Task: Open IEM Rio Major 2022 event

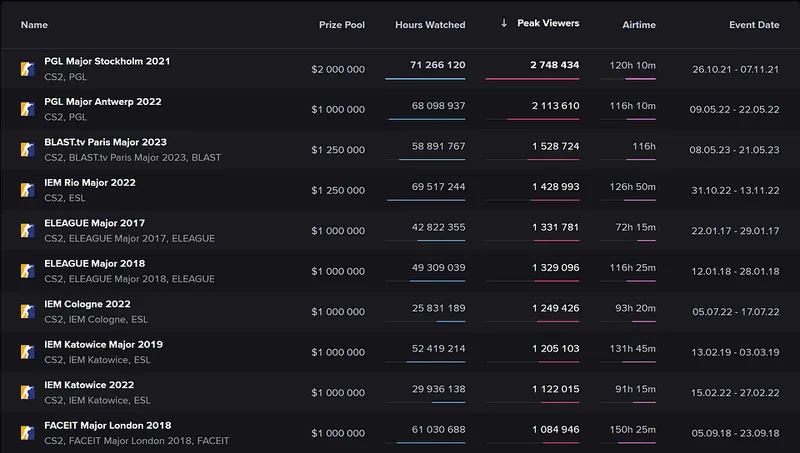Action: point(90,183)
